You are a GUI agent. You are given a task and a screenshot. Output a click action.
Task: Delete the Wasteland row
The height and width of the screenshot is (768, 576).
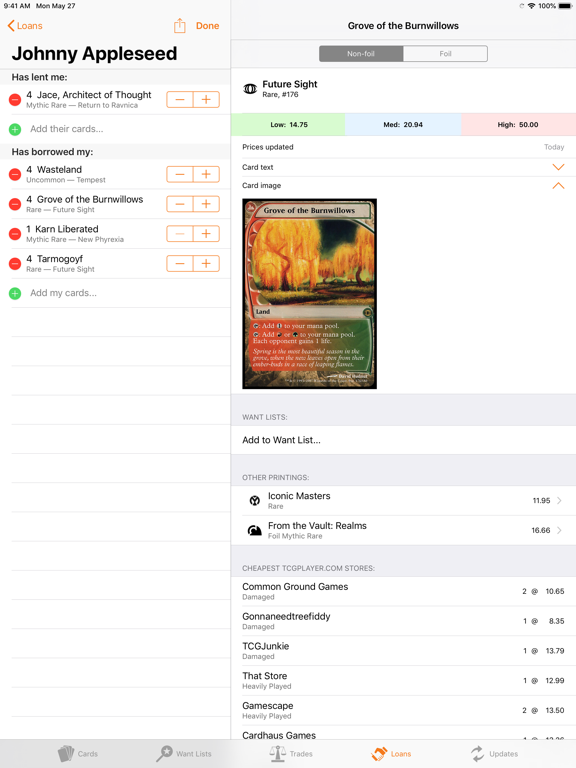[15, 174]
